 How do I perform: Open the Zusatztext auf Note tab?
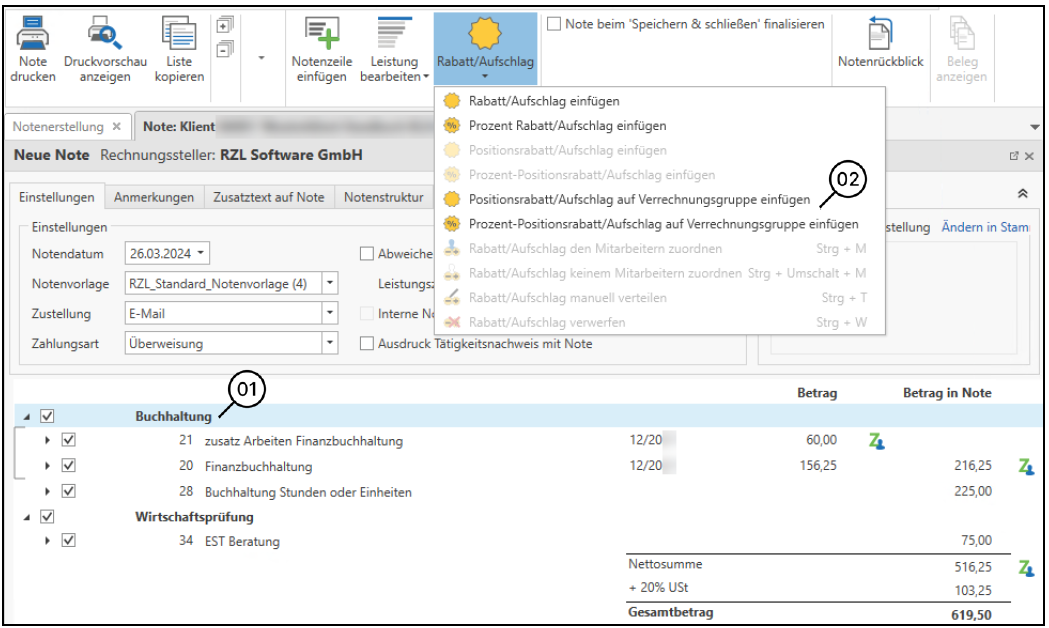[268, 197]
